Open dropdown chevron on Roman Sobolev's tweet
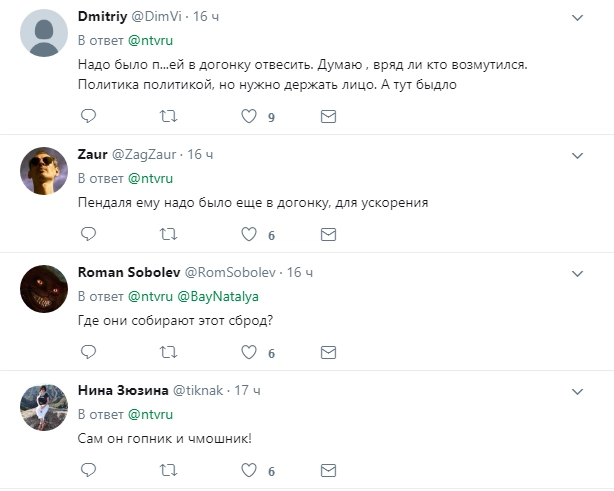The image size is (614, 491). (577, 272)
